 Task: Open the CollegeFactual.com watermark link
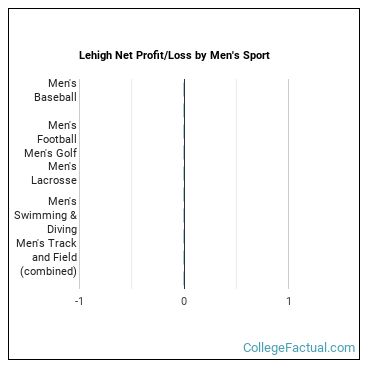point(299,348)
